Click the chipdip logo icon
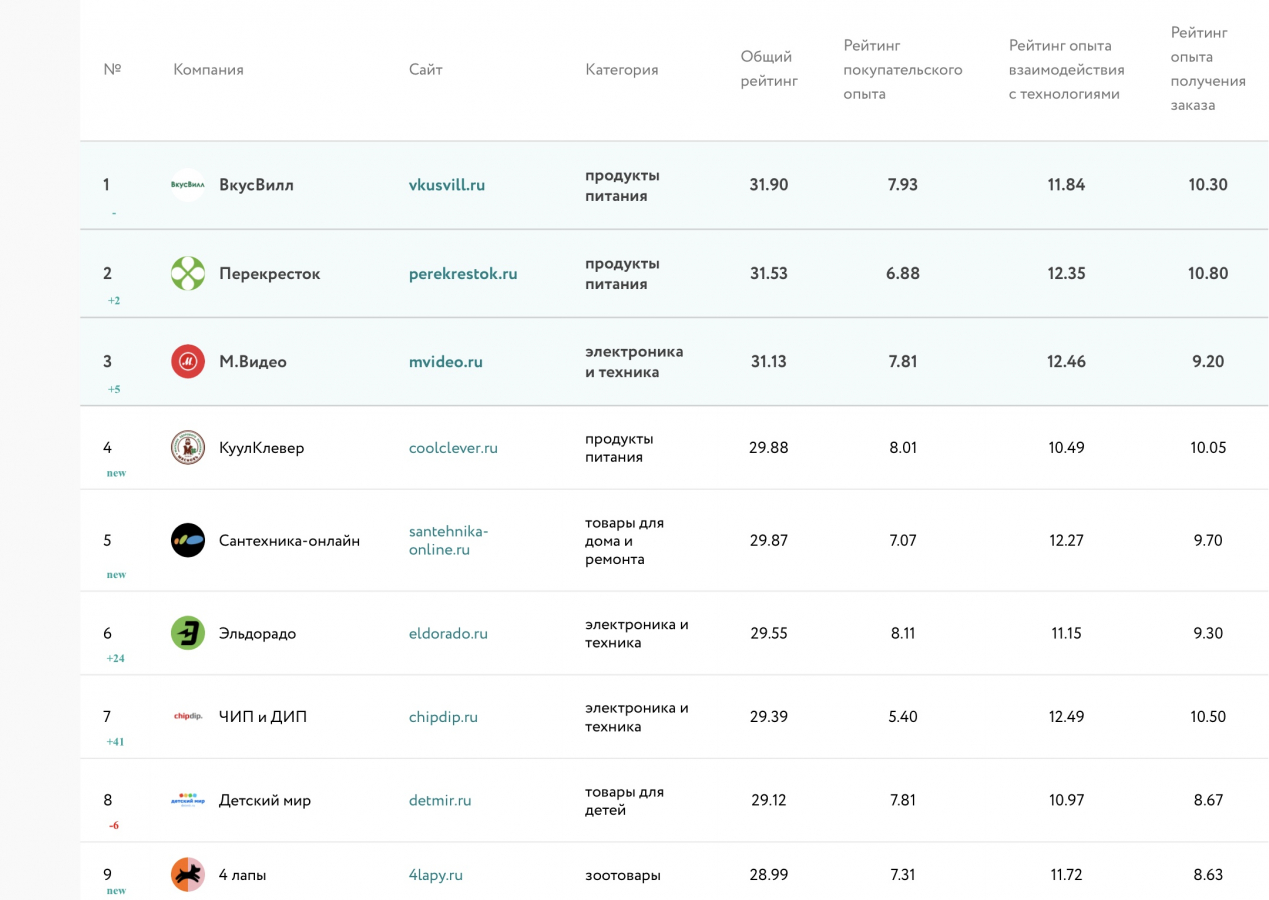Viewport: 1269px width, 900px height. click(x=188, y=716)
